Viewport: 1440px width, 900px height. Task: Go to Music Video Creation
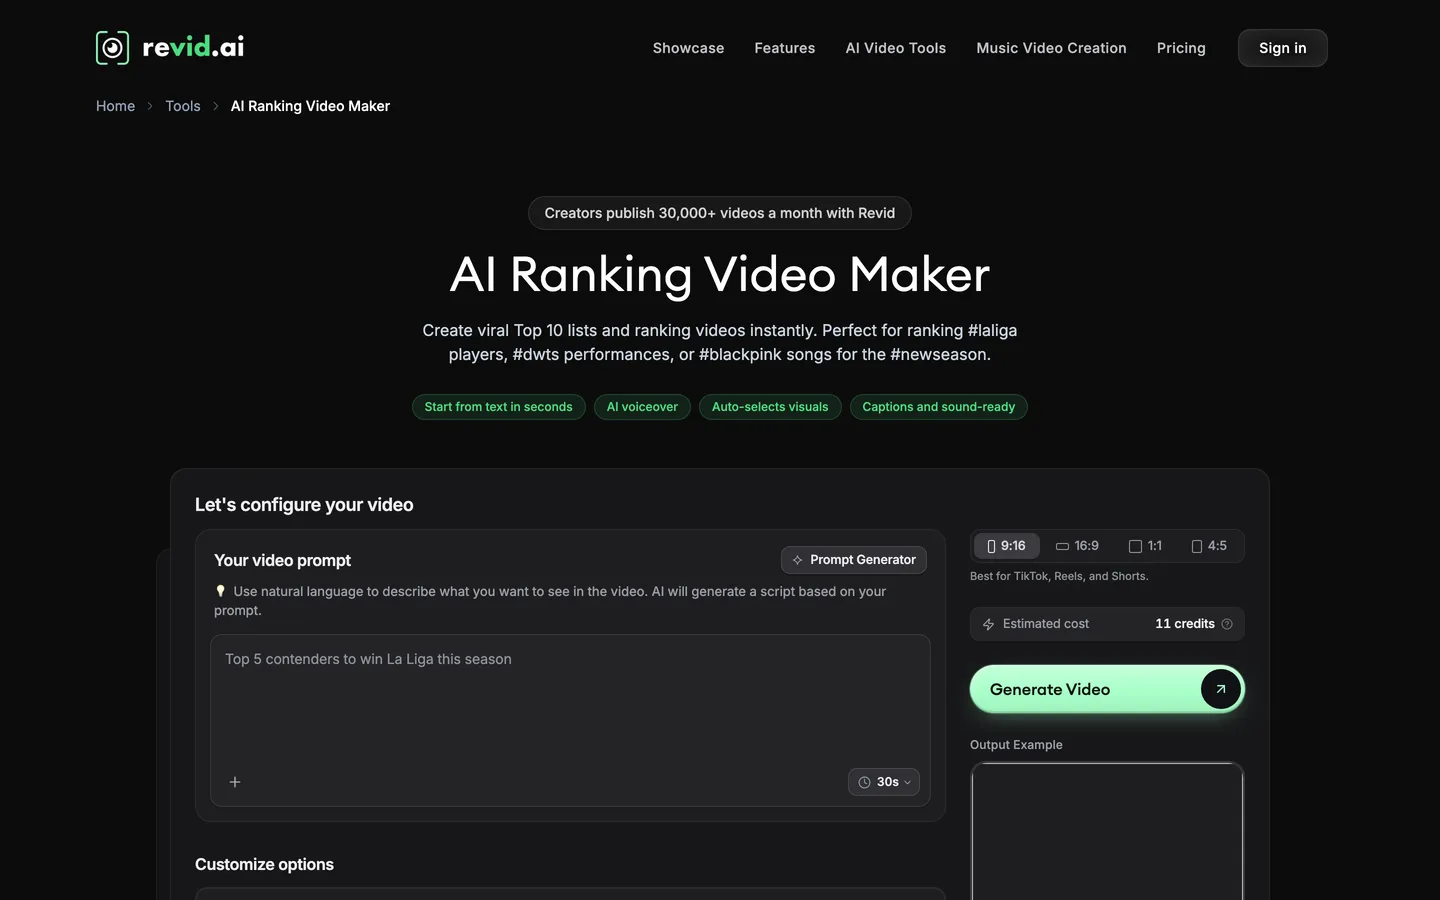pyautogui.click(x=1051, y=48)
